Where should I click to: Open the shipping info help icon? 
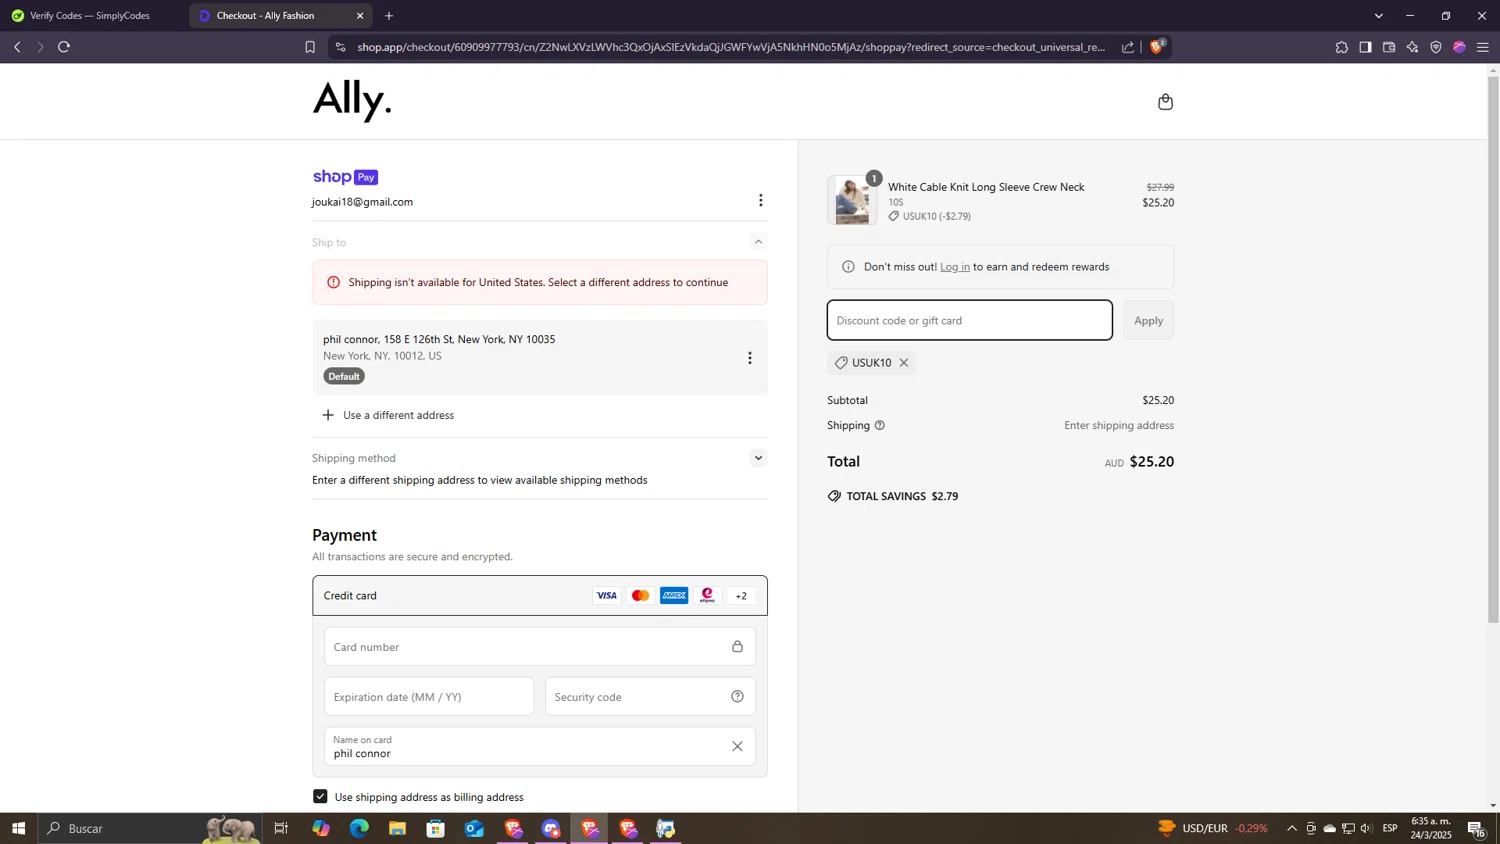(x=880, y=425)
